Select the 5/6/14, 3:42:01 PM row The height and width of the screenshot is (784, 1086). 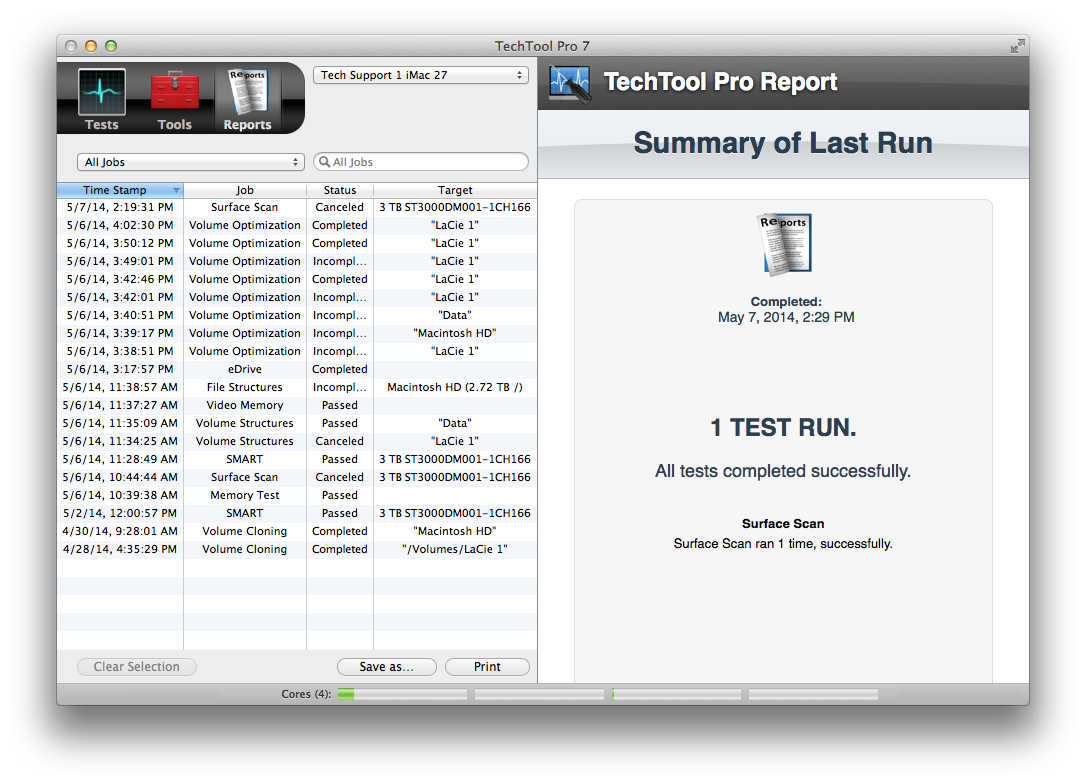coord(297,297)
